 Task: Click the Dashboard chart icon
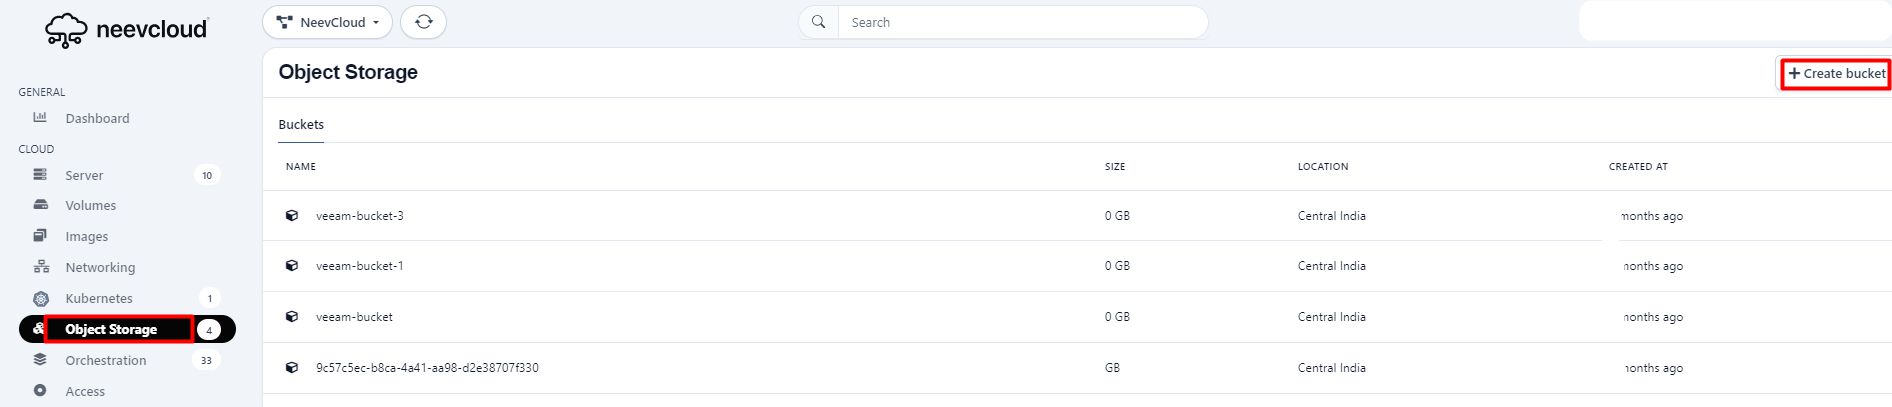(x=40, y=118)
